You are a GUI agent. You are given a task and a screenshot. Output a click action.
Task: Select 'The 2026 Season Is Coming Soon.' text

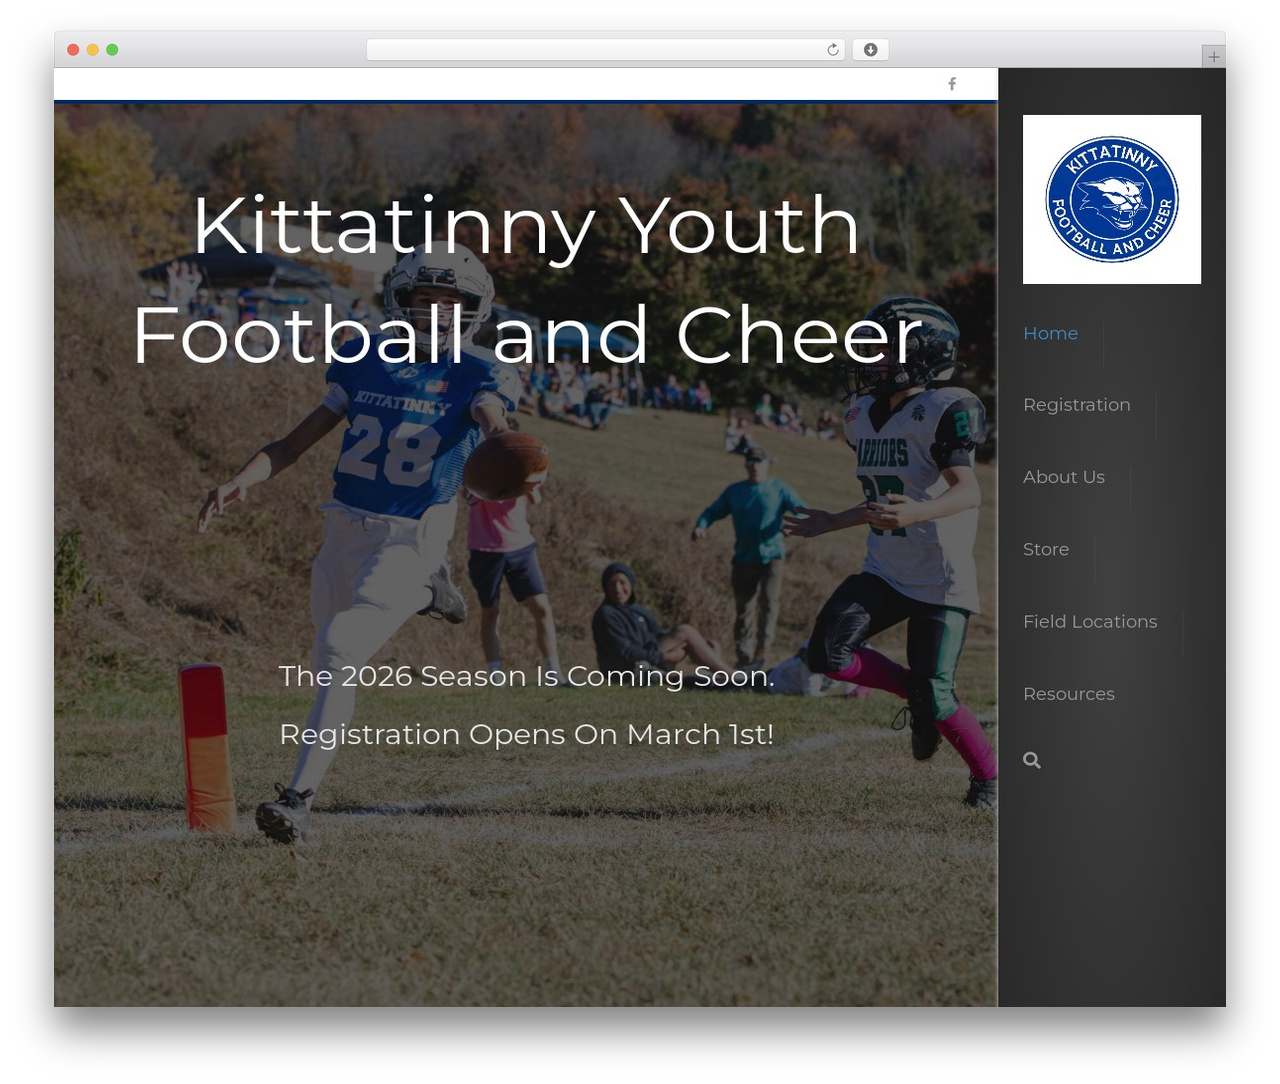pyautogui.click(x=527, y=676)
